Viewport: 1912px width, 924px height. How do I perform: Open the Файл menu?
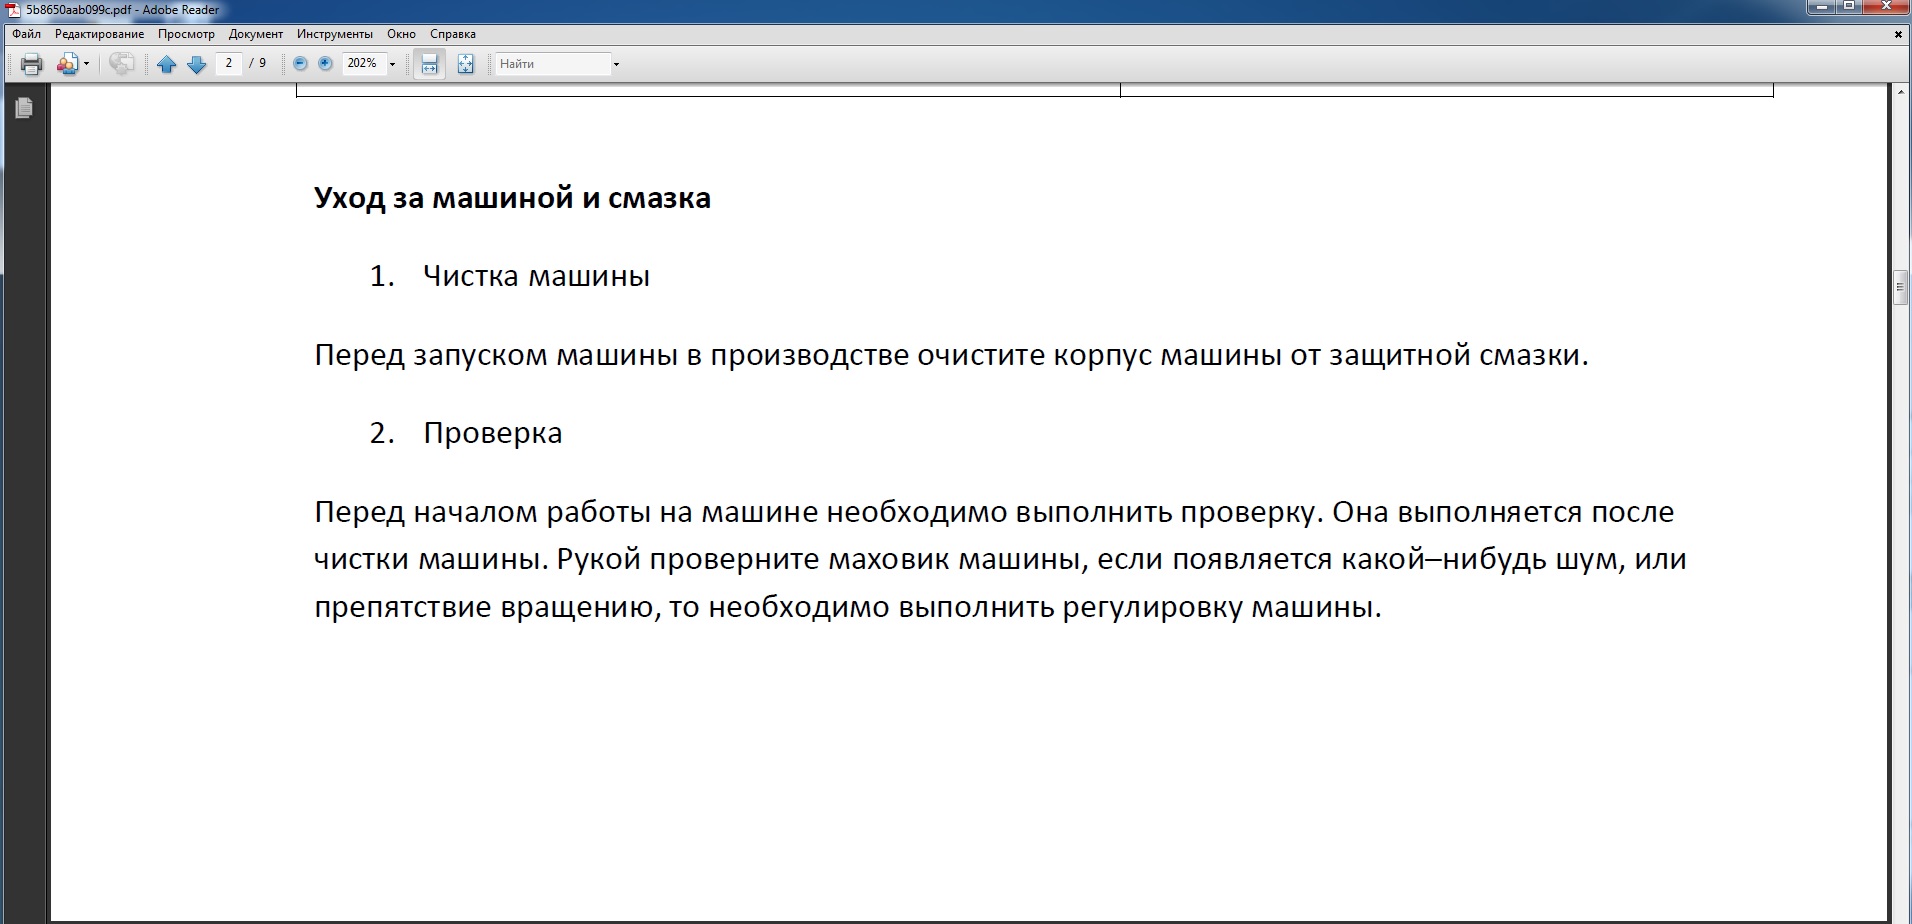tap(27, 34)
